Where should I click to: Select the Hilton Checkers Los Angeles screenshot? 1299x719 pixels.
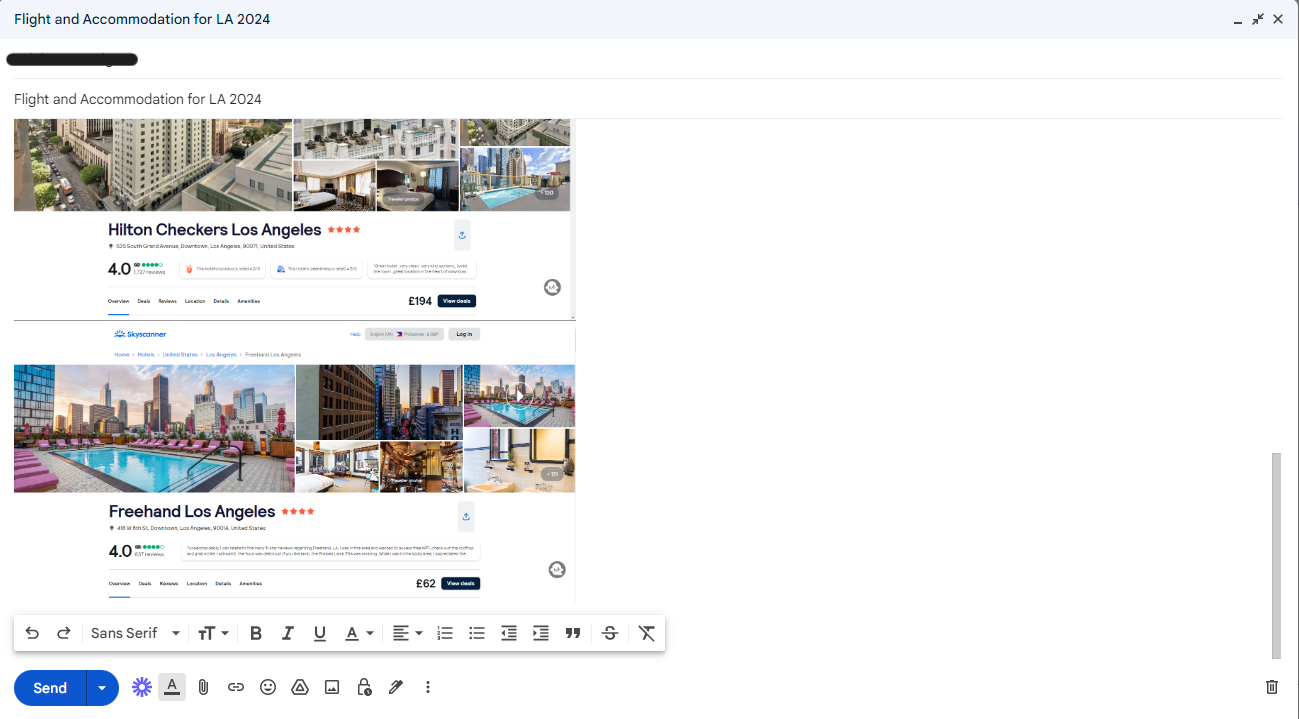click(294, 219)
